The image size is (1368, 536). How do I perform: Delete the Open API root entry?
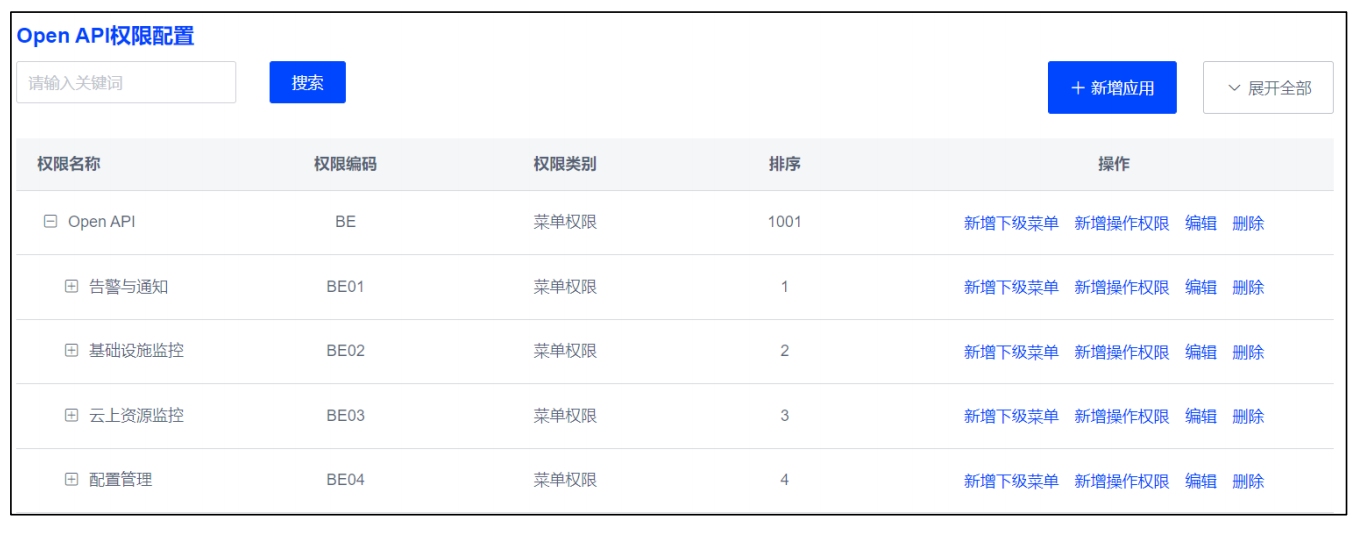coord(1248,223)
